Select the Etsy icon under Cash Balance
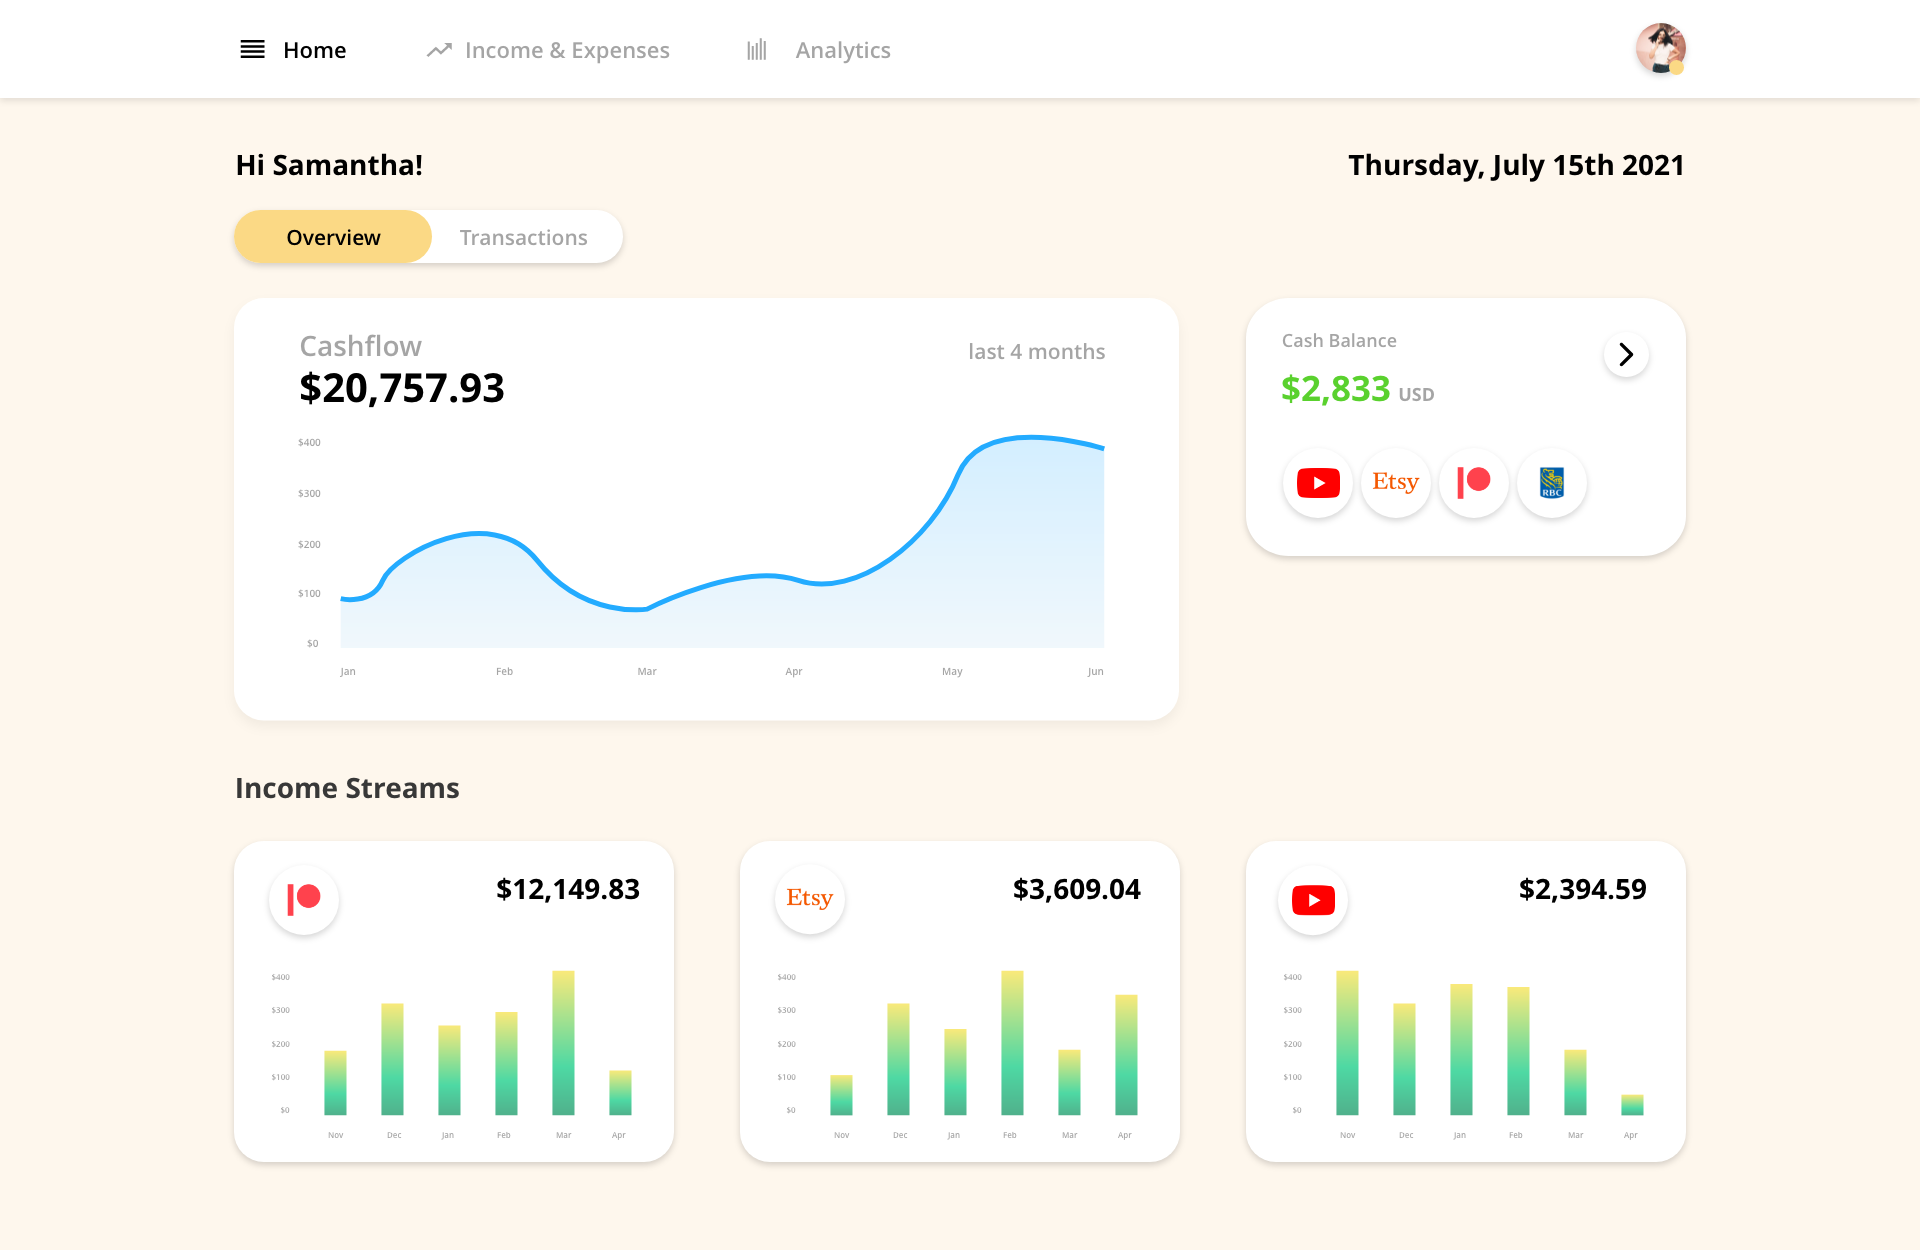The height and width of the screenshot is (1250, 1920). (x=1395, y=483)
